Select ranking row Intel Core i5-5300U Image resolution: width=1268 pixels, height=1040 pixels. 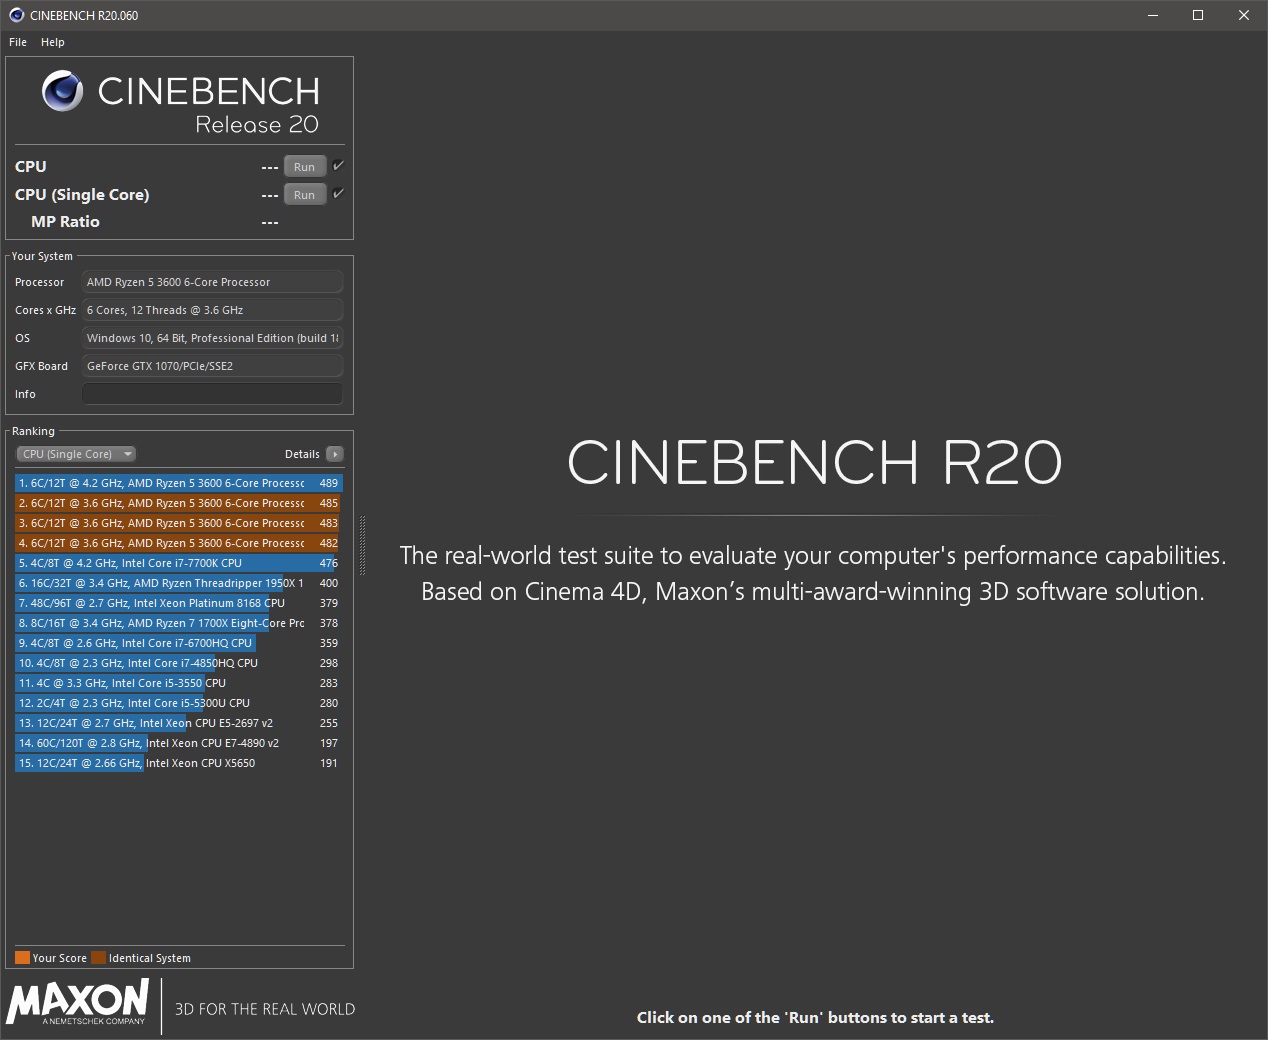click(179, 703)
